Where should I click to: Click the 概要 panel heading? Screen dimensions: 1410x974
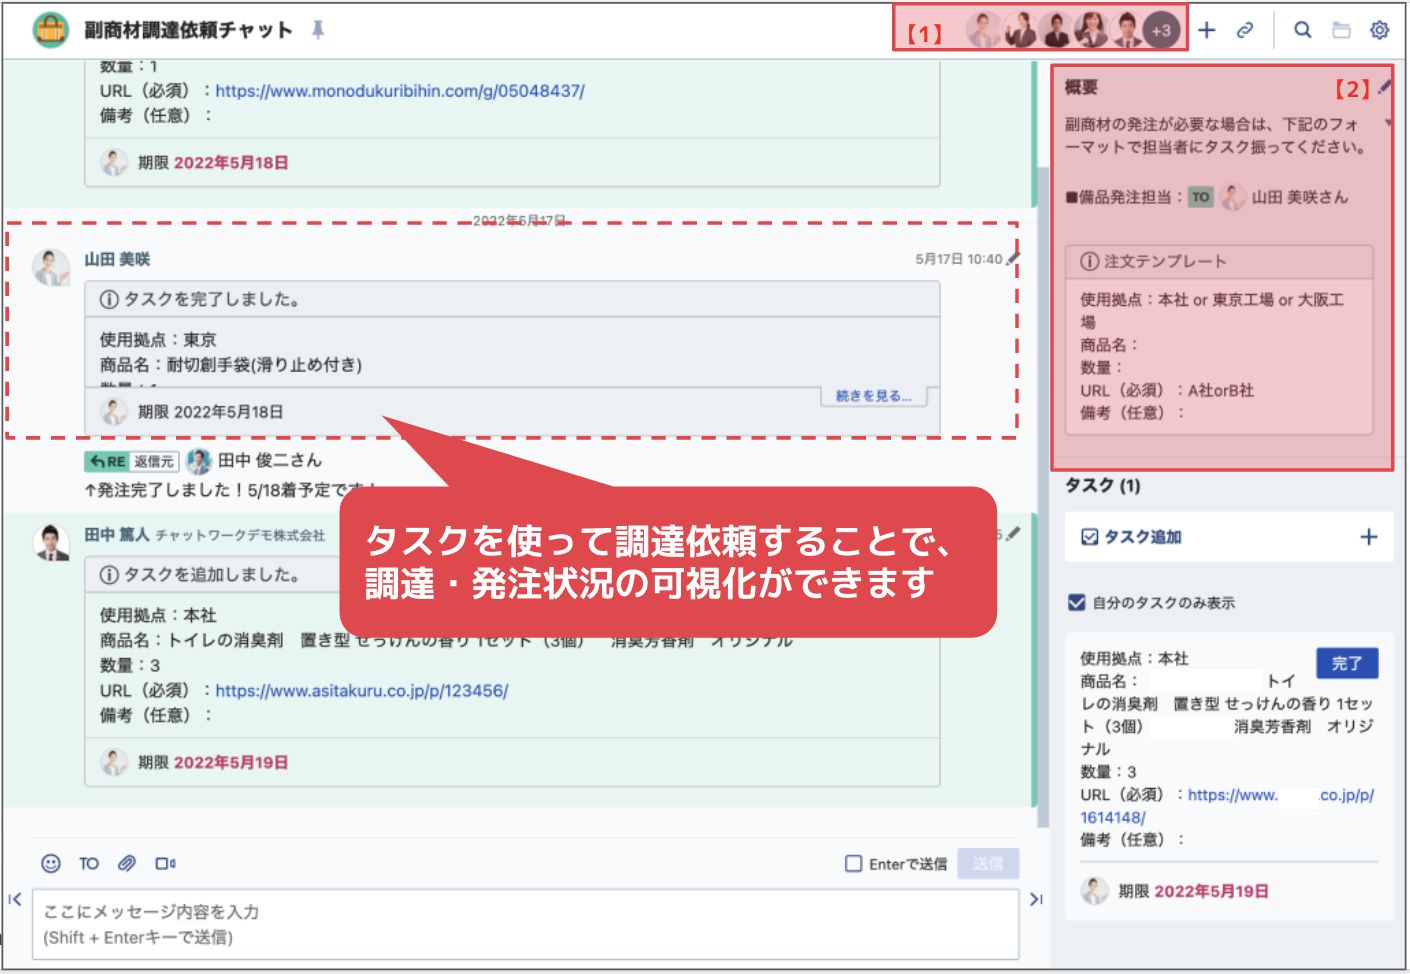click(x=1081, y=87)
